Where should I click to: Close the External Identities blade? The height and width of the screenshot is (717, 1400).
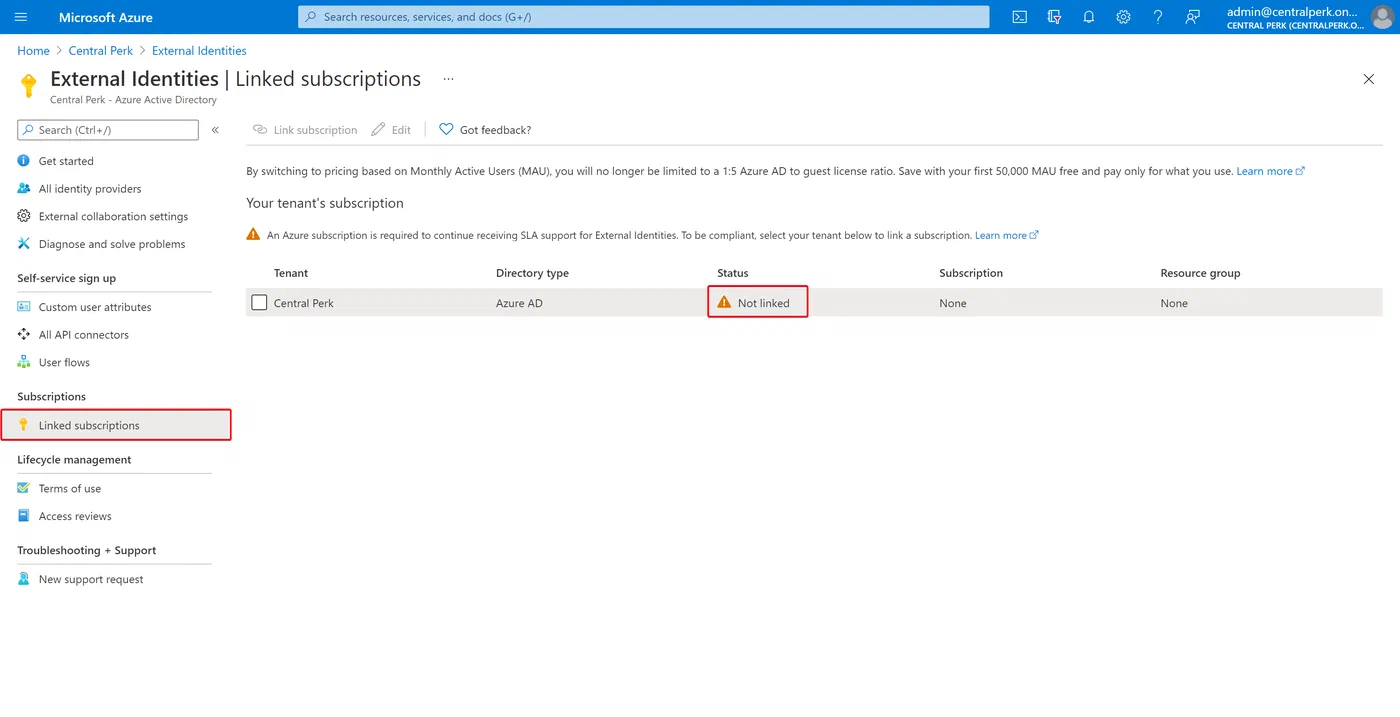click(1369, 79)
